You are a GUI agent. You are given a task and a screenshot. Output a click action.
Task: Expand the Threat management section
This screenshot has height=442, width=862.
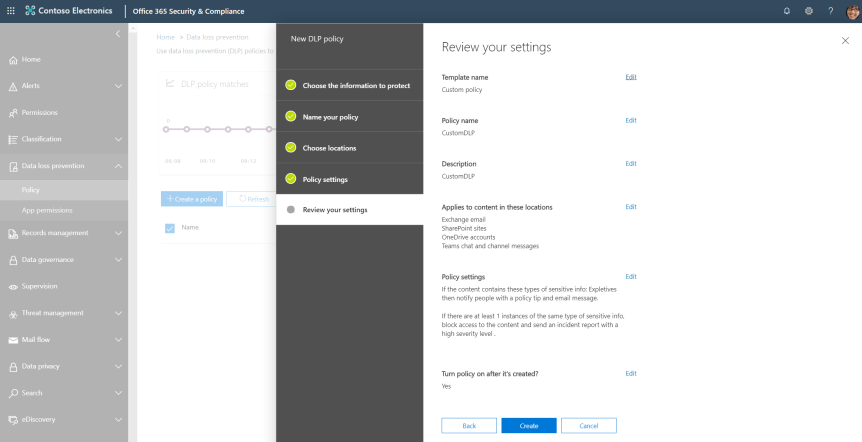click(119, 313)
